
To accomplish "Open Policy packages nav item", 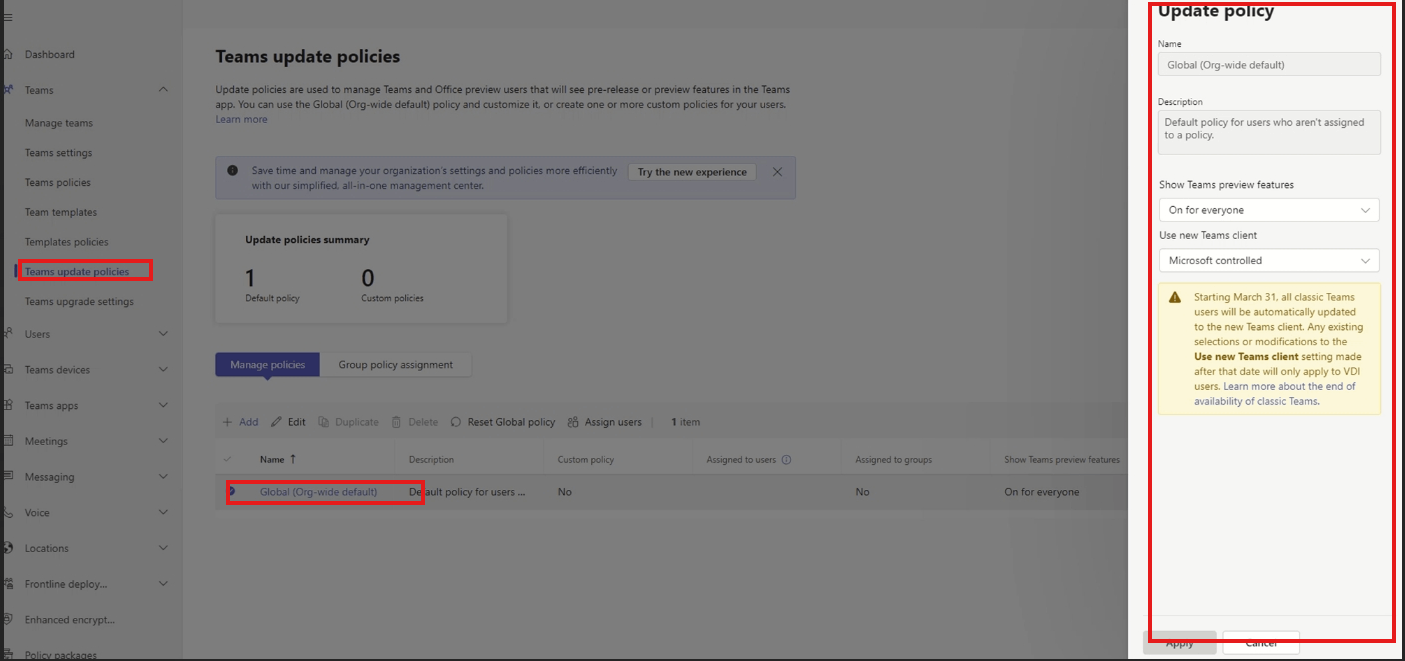I will pos(61,655).
